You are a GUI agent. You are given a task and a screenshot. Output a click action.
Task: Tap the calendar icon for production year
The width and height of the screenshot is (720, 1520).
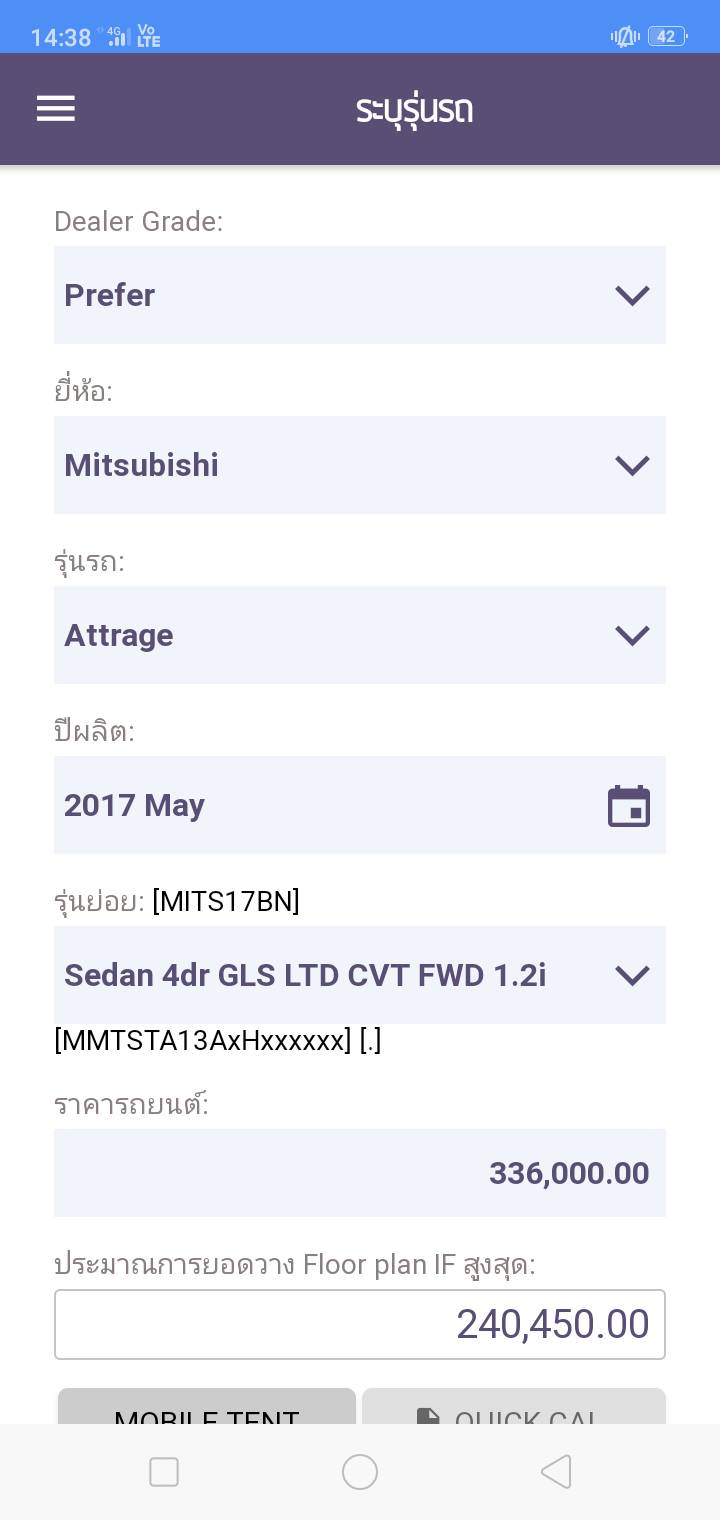tap(629, 806)
